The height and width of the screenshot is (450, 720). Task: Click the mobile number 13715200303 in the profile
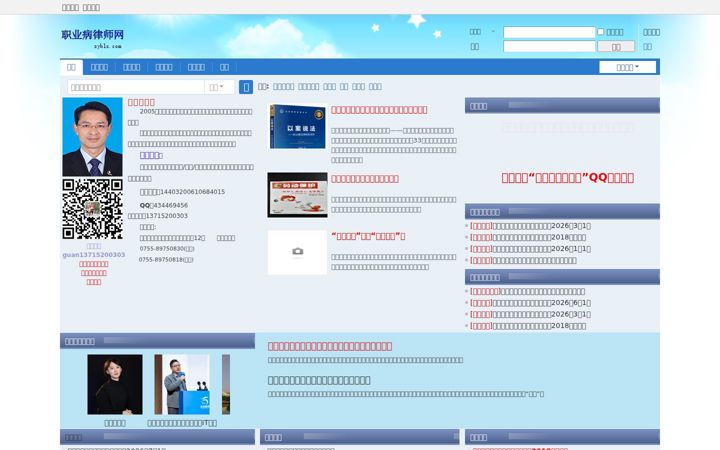[167, 216]
